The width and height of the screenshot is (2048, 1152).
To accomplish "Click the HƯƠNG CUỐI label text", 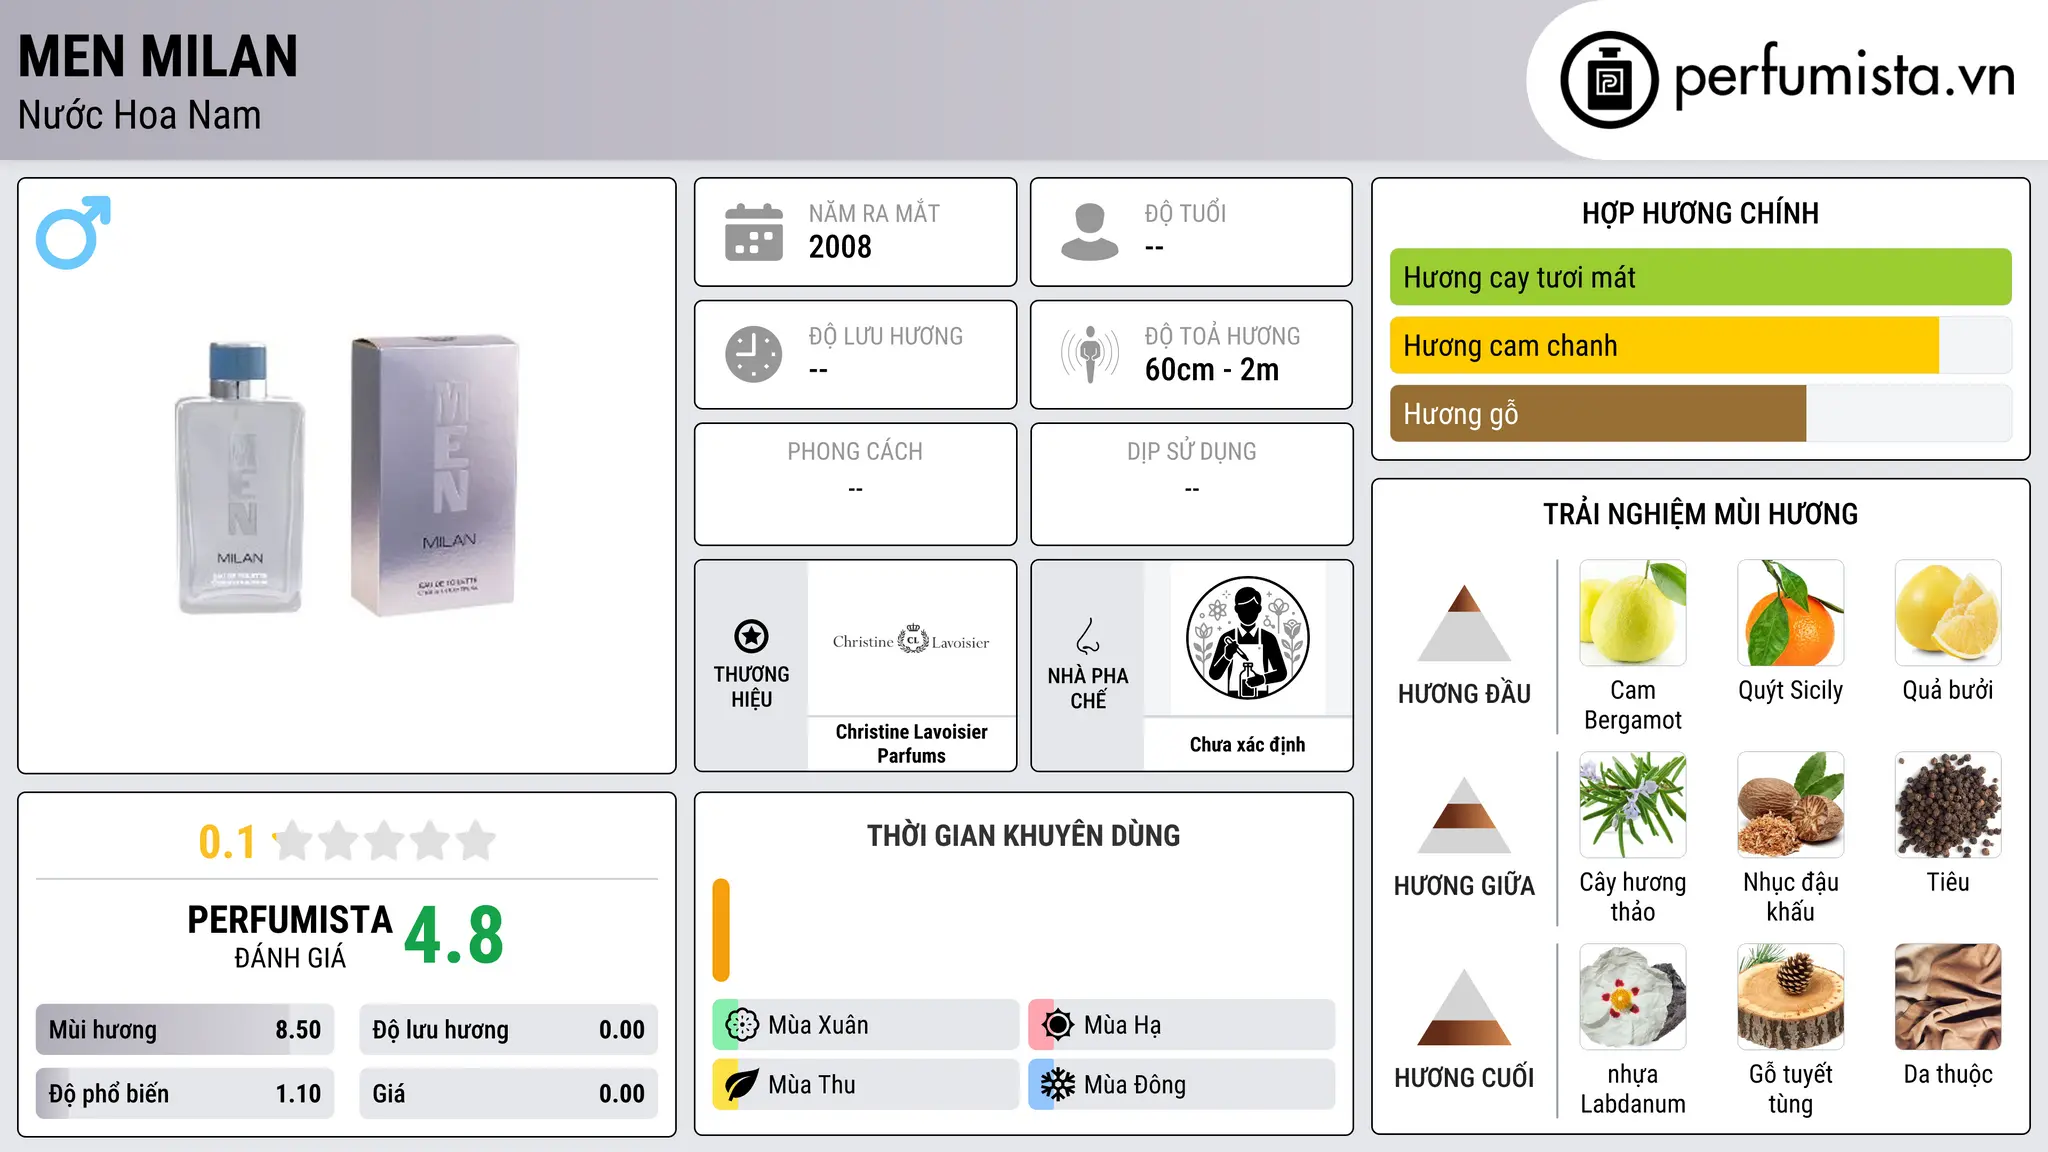I will 1464,1078.
